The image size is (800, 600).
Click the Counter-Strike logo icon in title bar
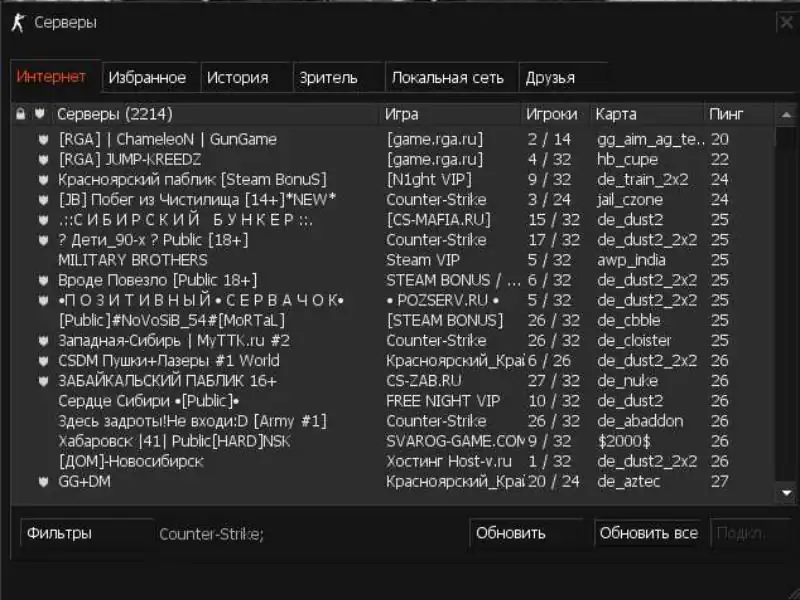pyautogui.click(x=18, y=23)
